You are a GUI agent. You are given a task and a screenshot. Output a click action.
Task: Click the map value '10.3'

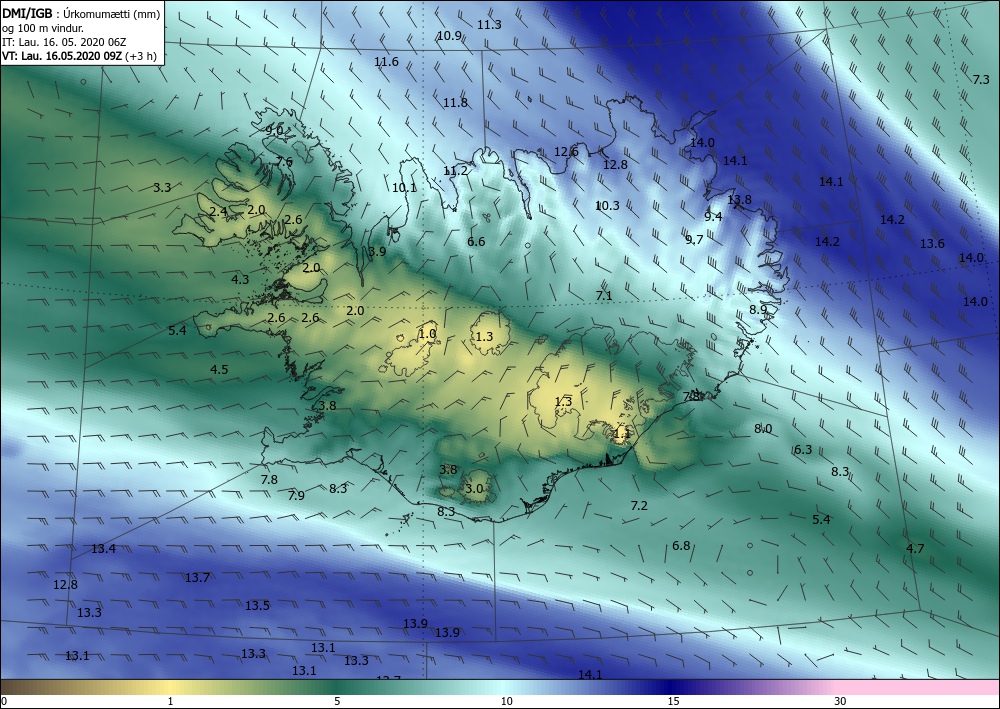click(607, 206)
